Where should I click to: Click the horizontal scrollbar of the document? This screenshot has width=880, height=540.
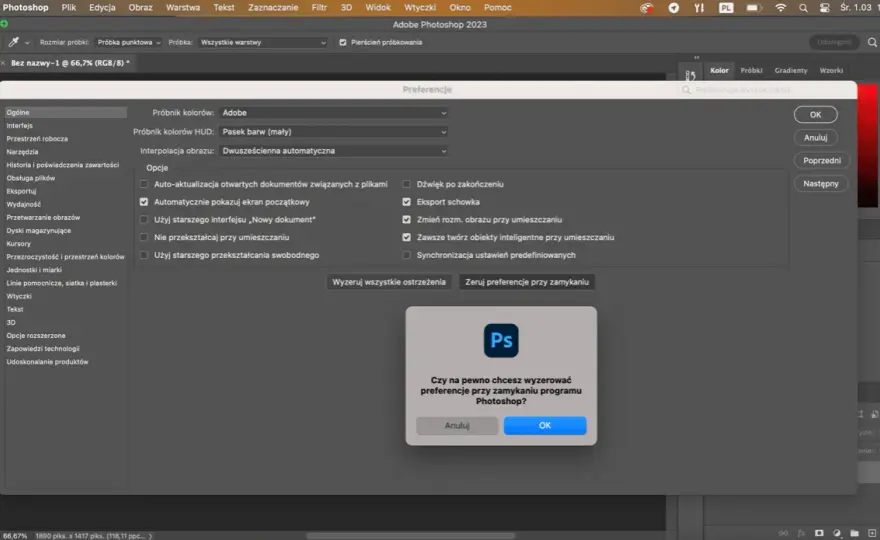411,536
